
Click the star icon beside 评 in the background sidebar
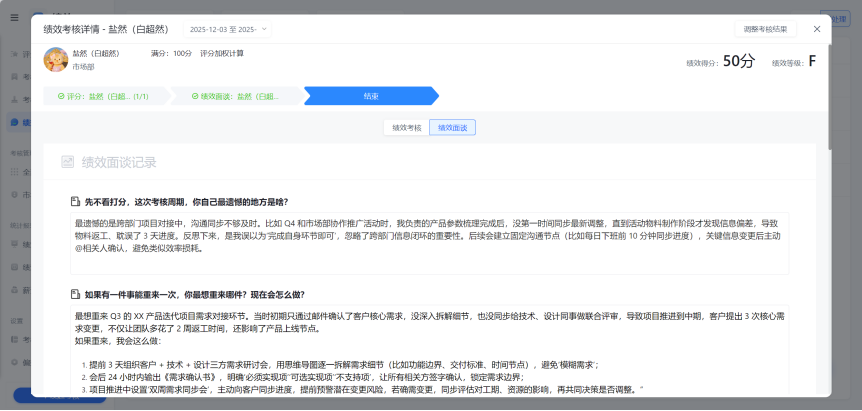14,54
